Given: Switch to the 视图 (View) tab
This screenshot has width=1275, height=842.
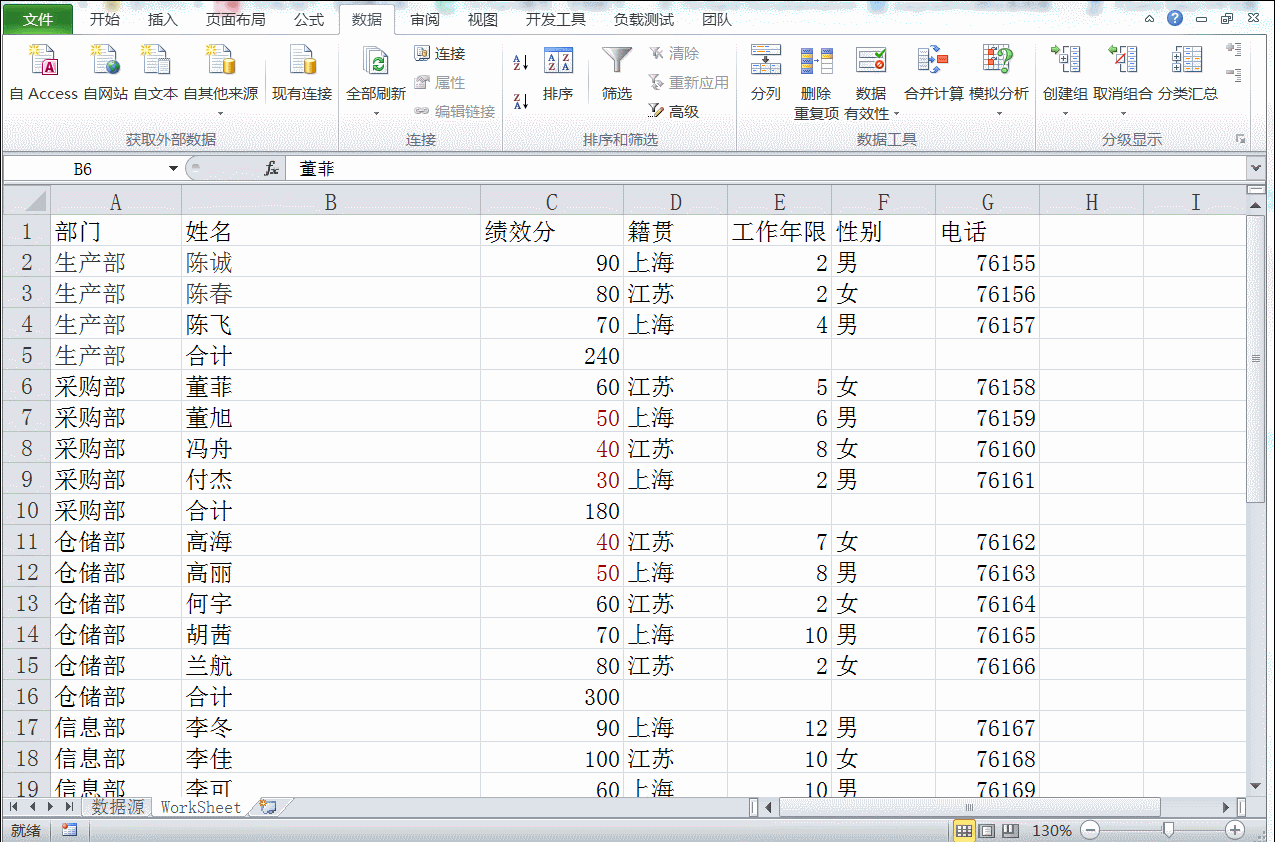Looking at the screenshot, I should 483,19.
